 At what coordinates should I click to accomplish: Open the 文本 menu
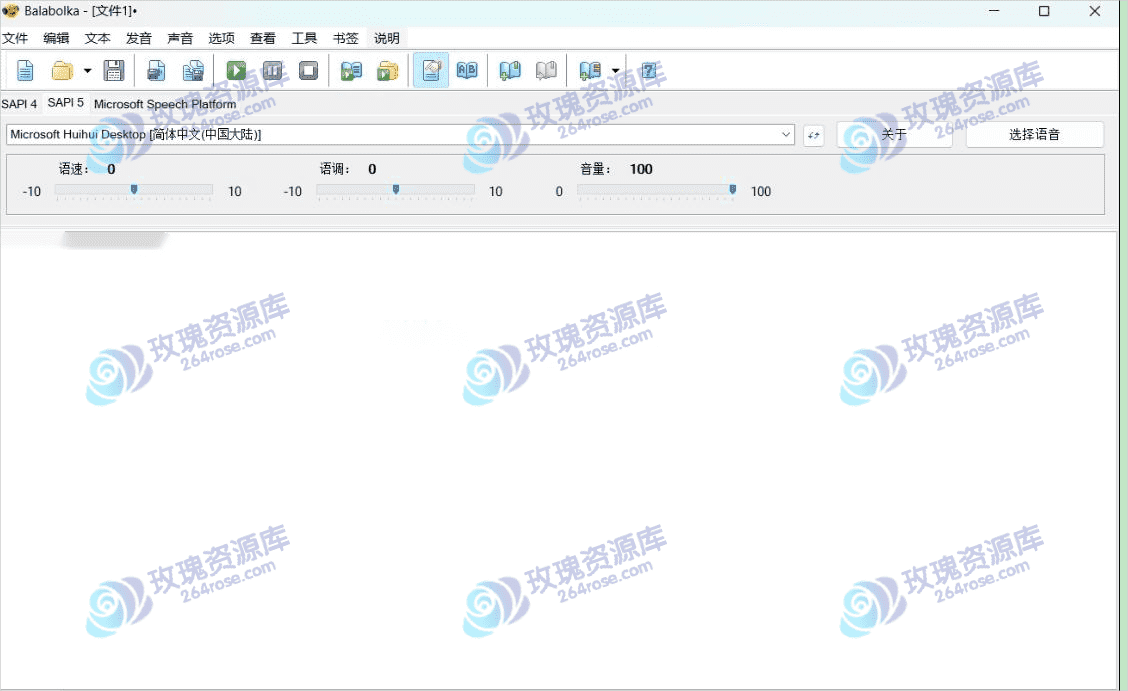[97, 38]
